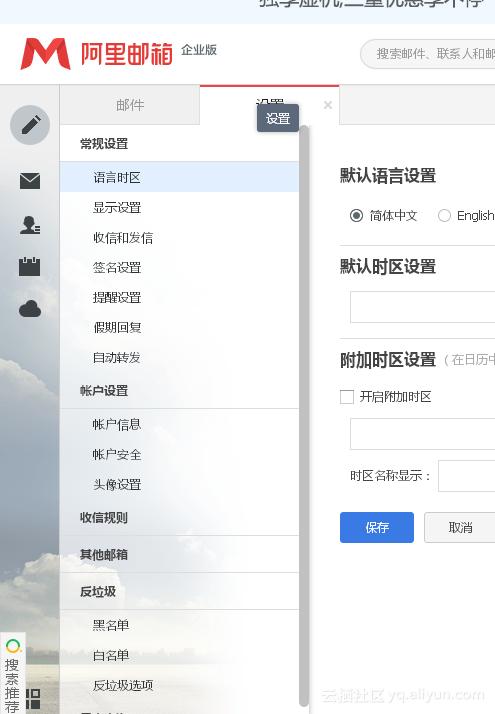Click the compose pencil icon
The image size is (495, 714).
30,125
